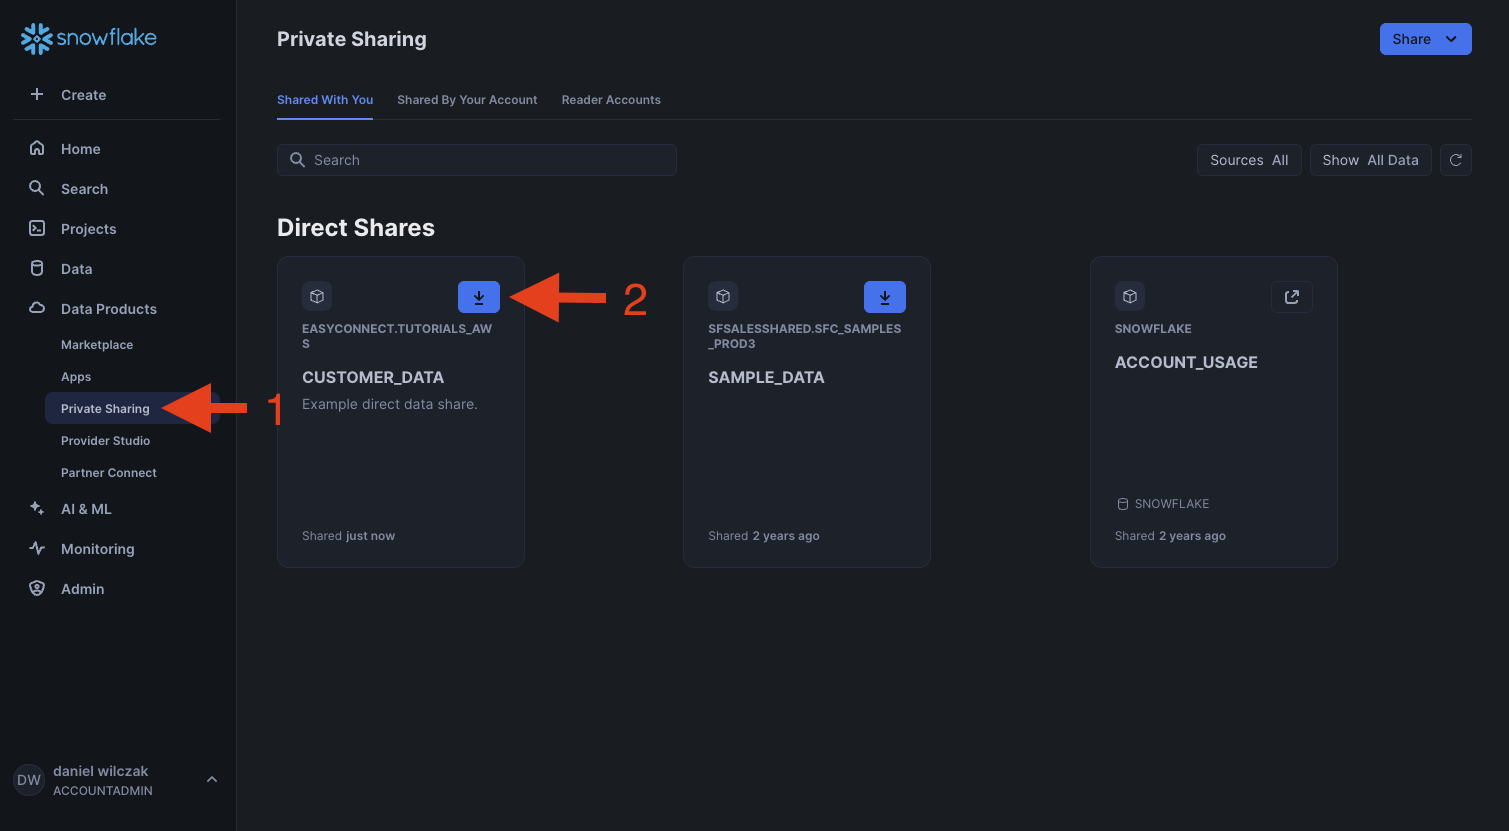Expand the user account menu chevron
Viewport: 1509px width, 831px height.
click(x=212, y=780)
